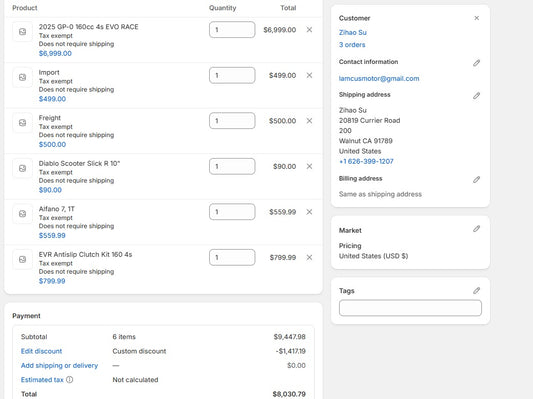This screenshot has width=533, height=399.
Task: Open the $6,999.00 price link
Action: (55, 53)
